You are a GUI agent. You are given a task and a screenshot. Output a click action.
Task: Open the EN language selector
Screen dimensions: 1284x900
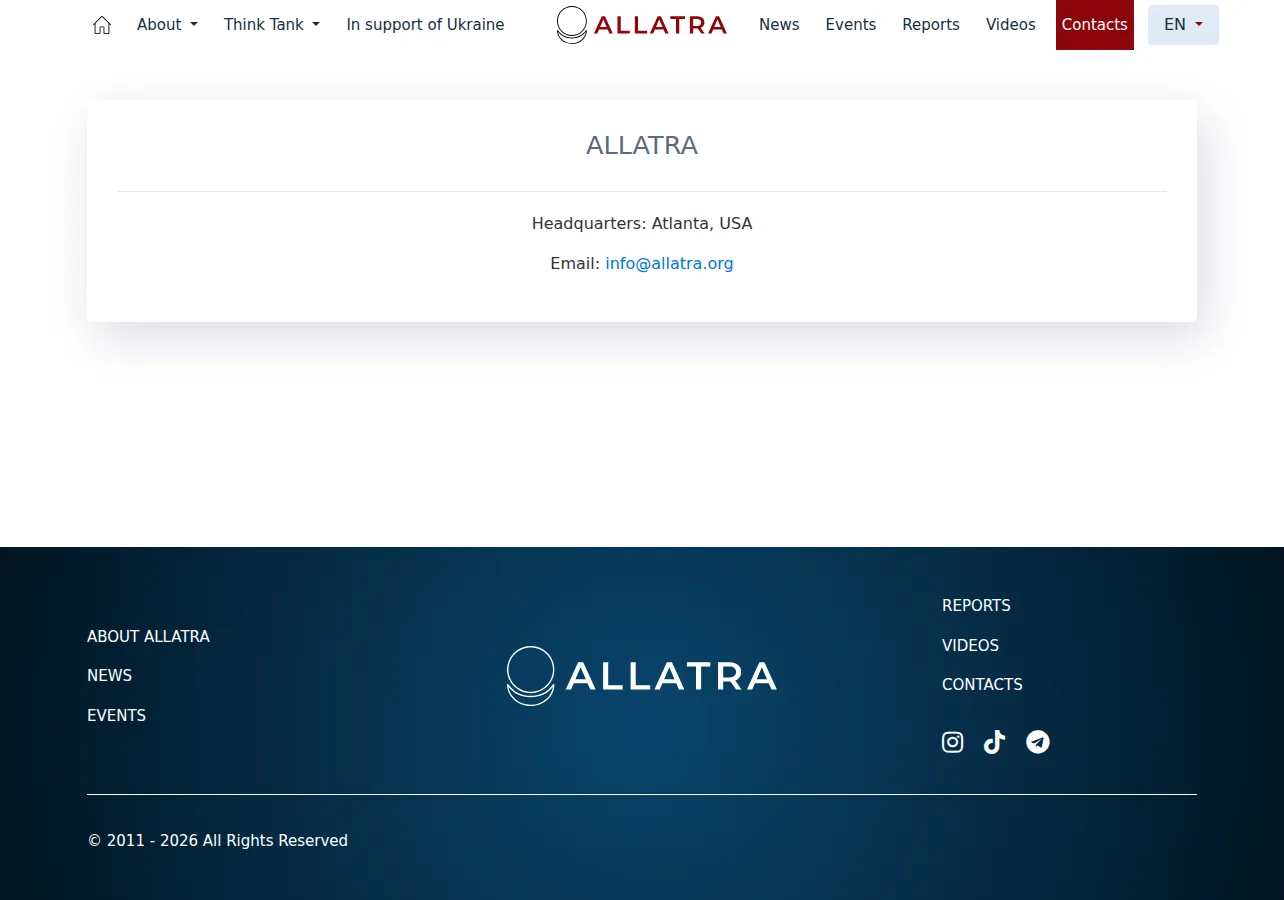(x=1183, y=25)
